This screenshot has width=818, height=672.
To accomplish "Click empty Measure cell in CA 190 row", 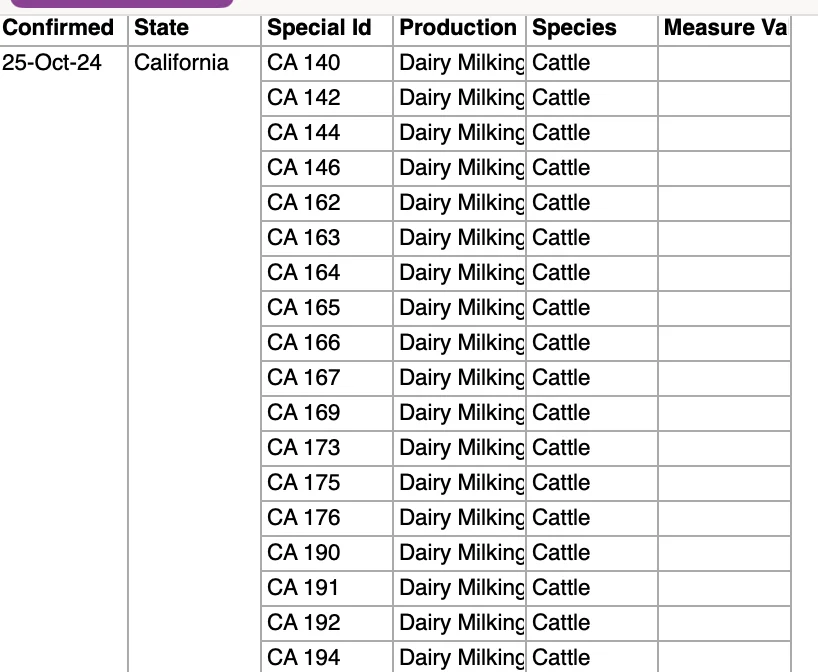I will [x=725, y=553].
